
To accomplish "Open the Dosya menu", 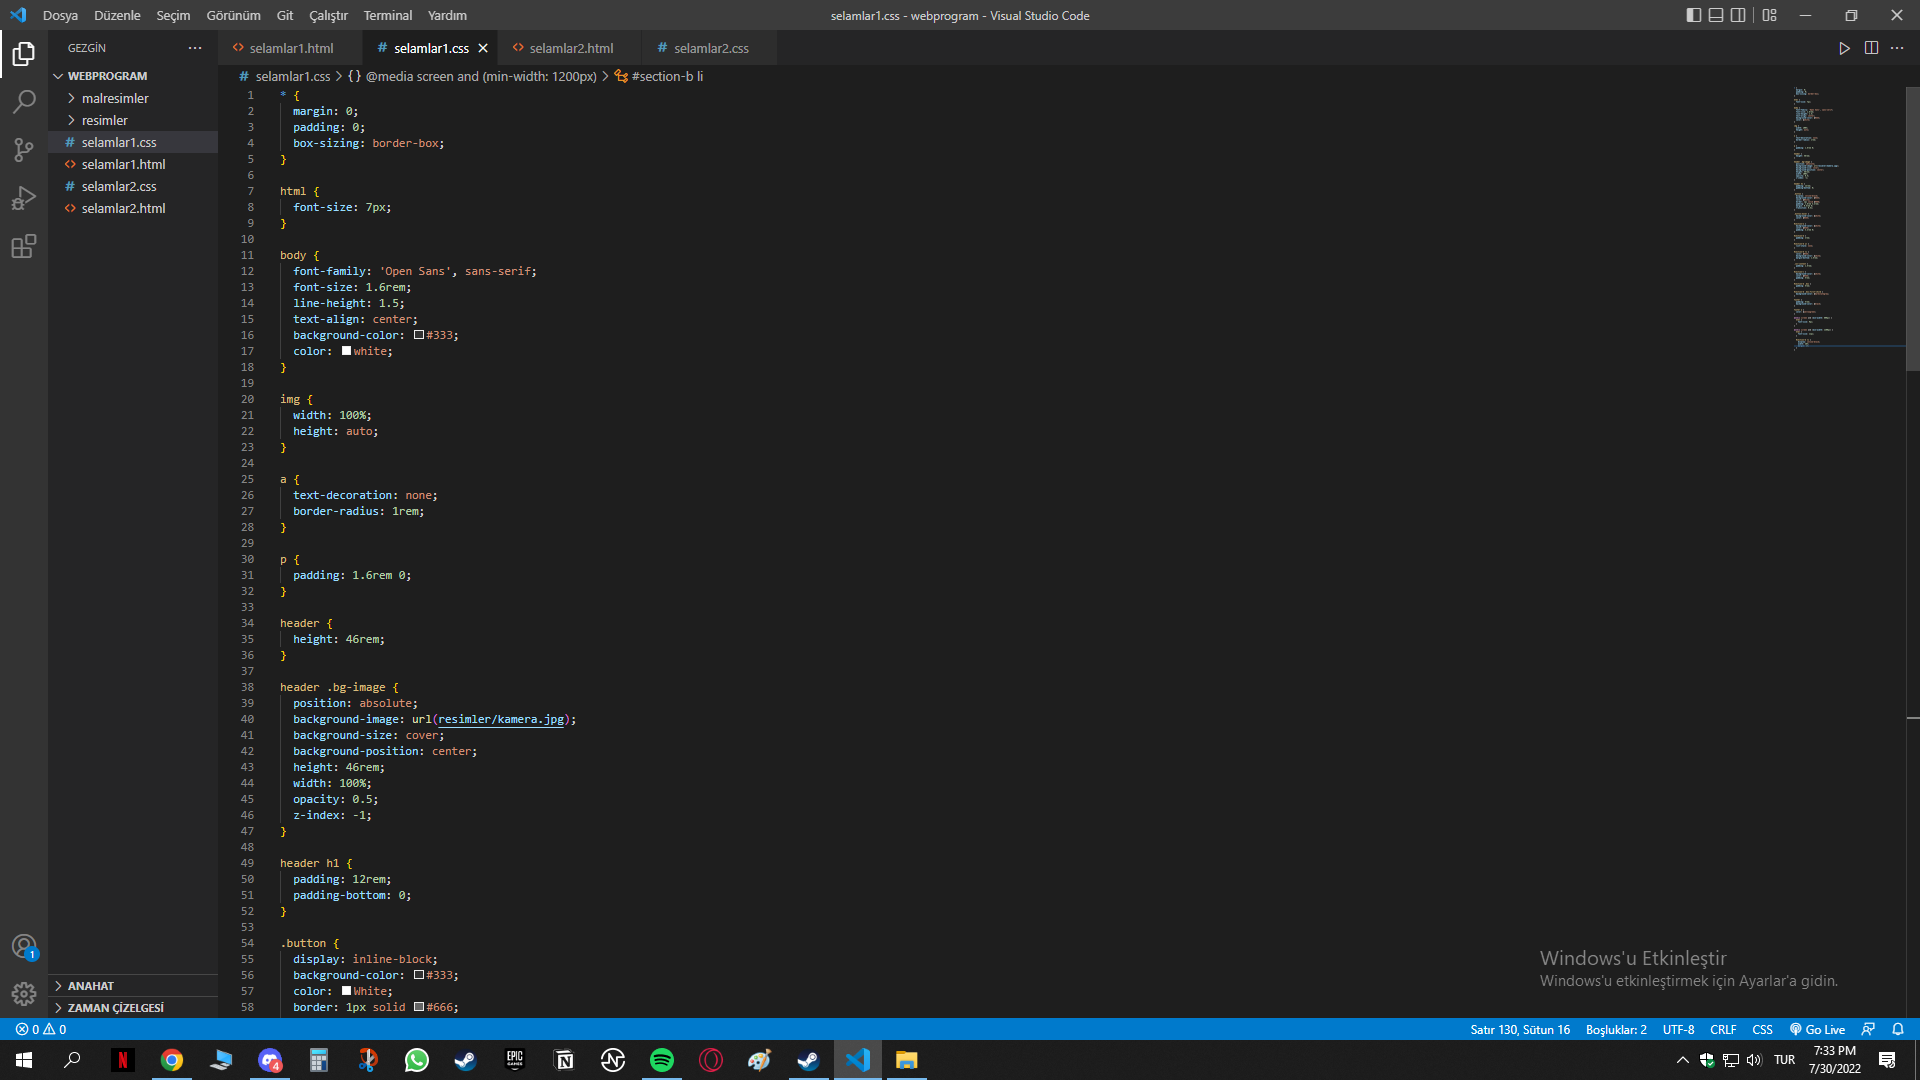I will pos(60,15).
